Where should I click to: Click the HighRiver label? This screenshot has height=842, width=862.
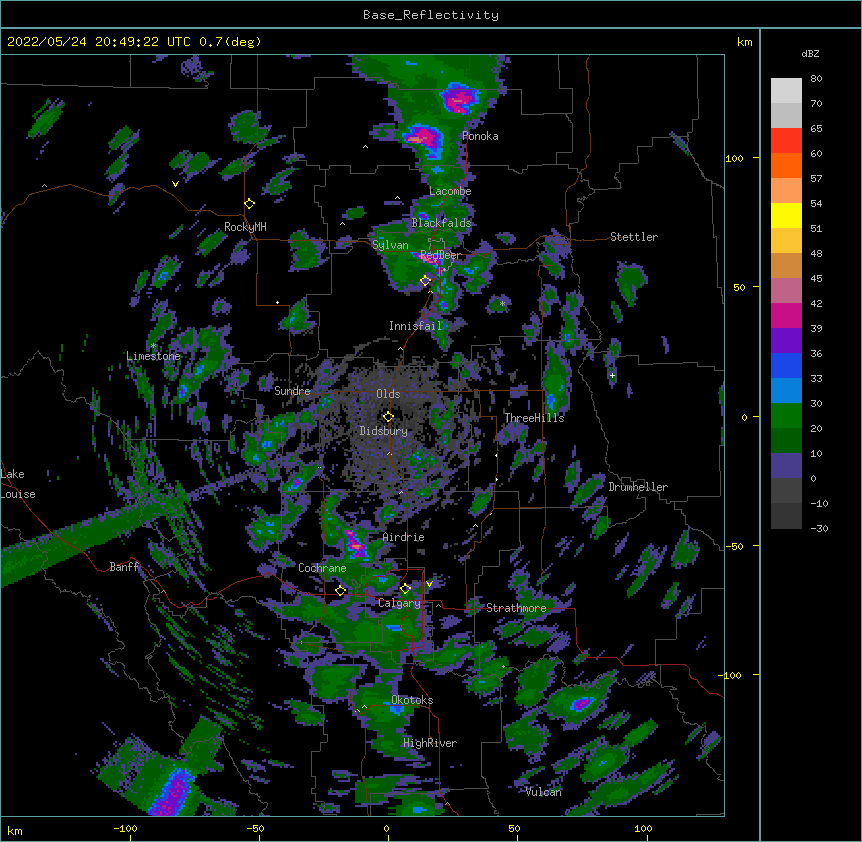430,743
